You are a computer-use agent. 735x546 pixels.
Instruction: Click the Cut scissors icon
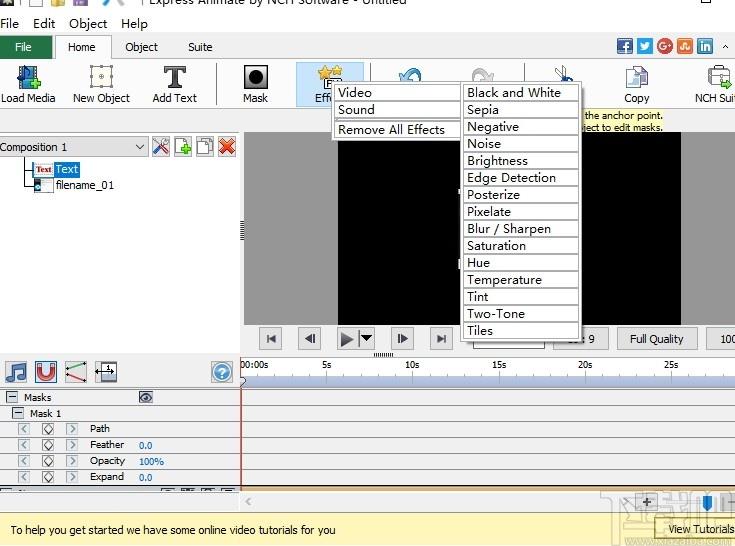(564, 74)
